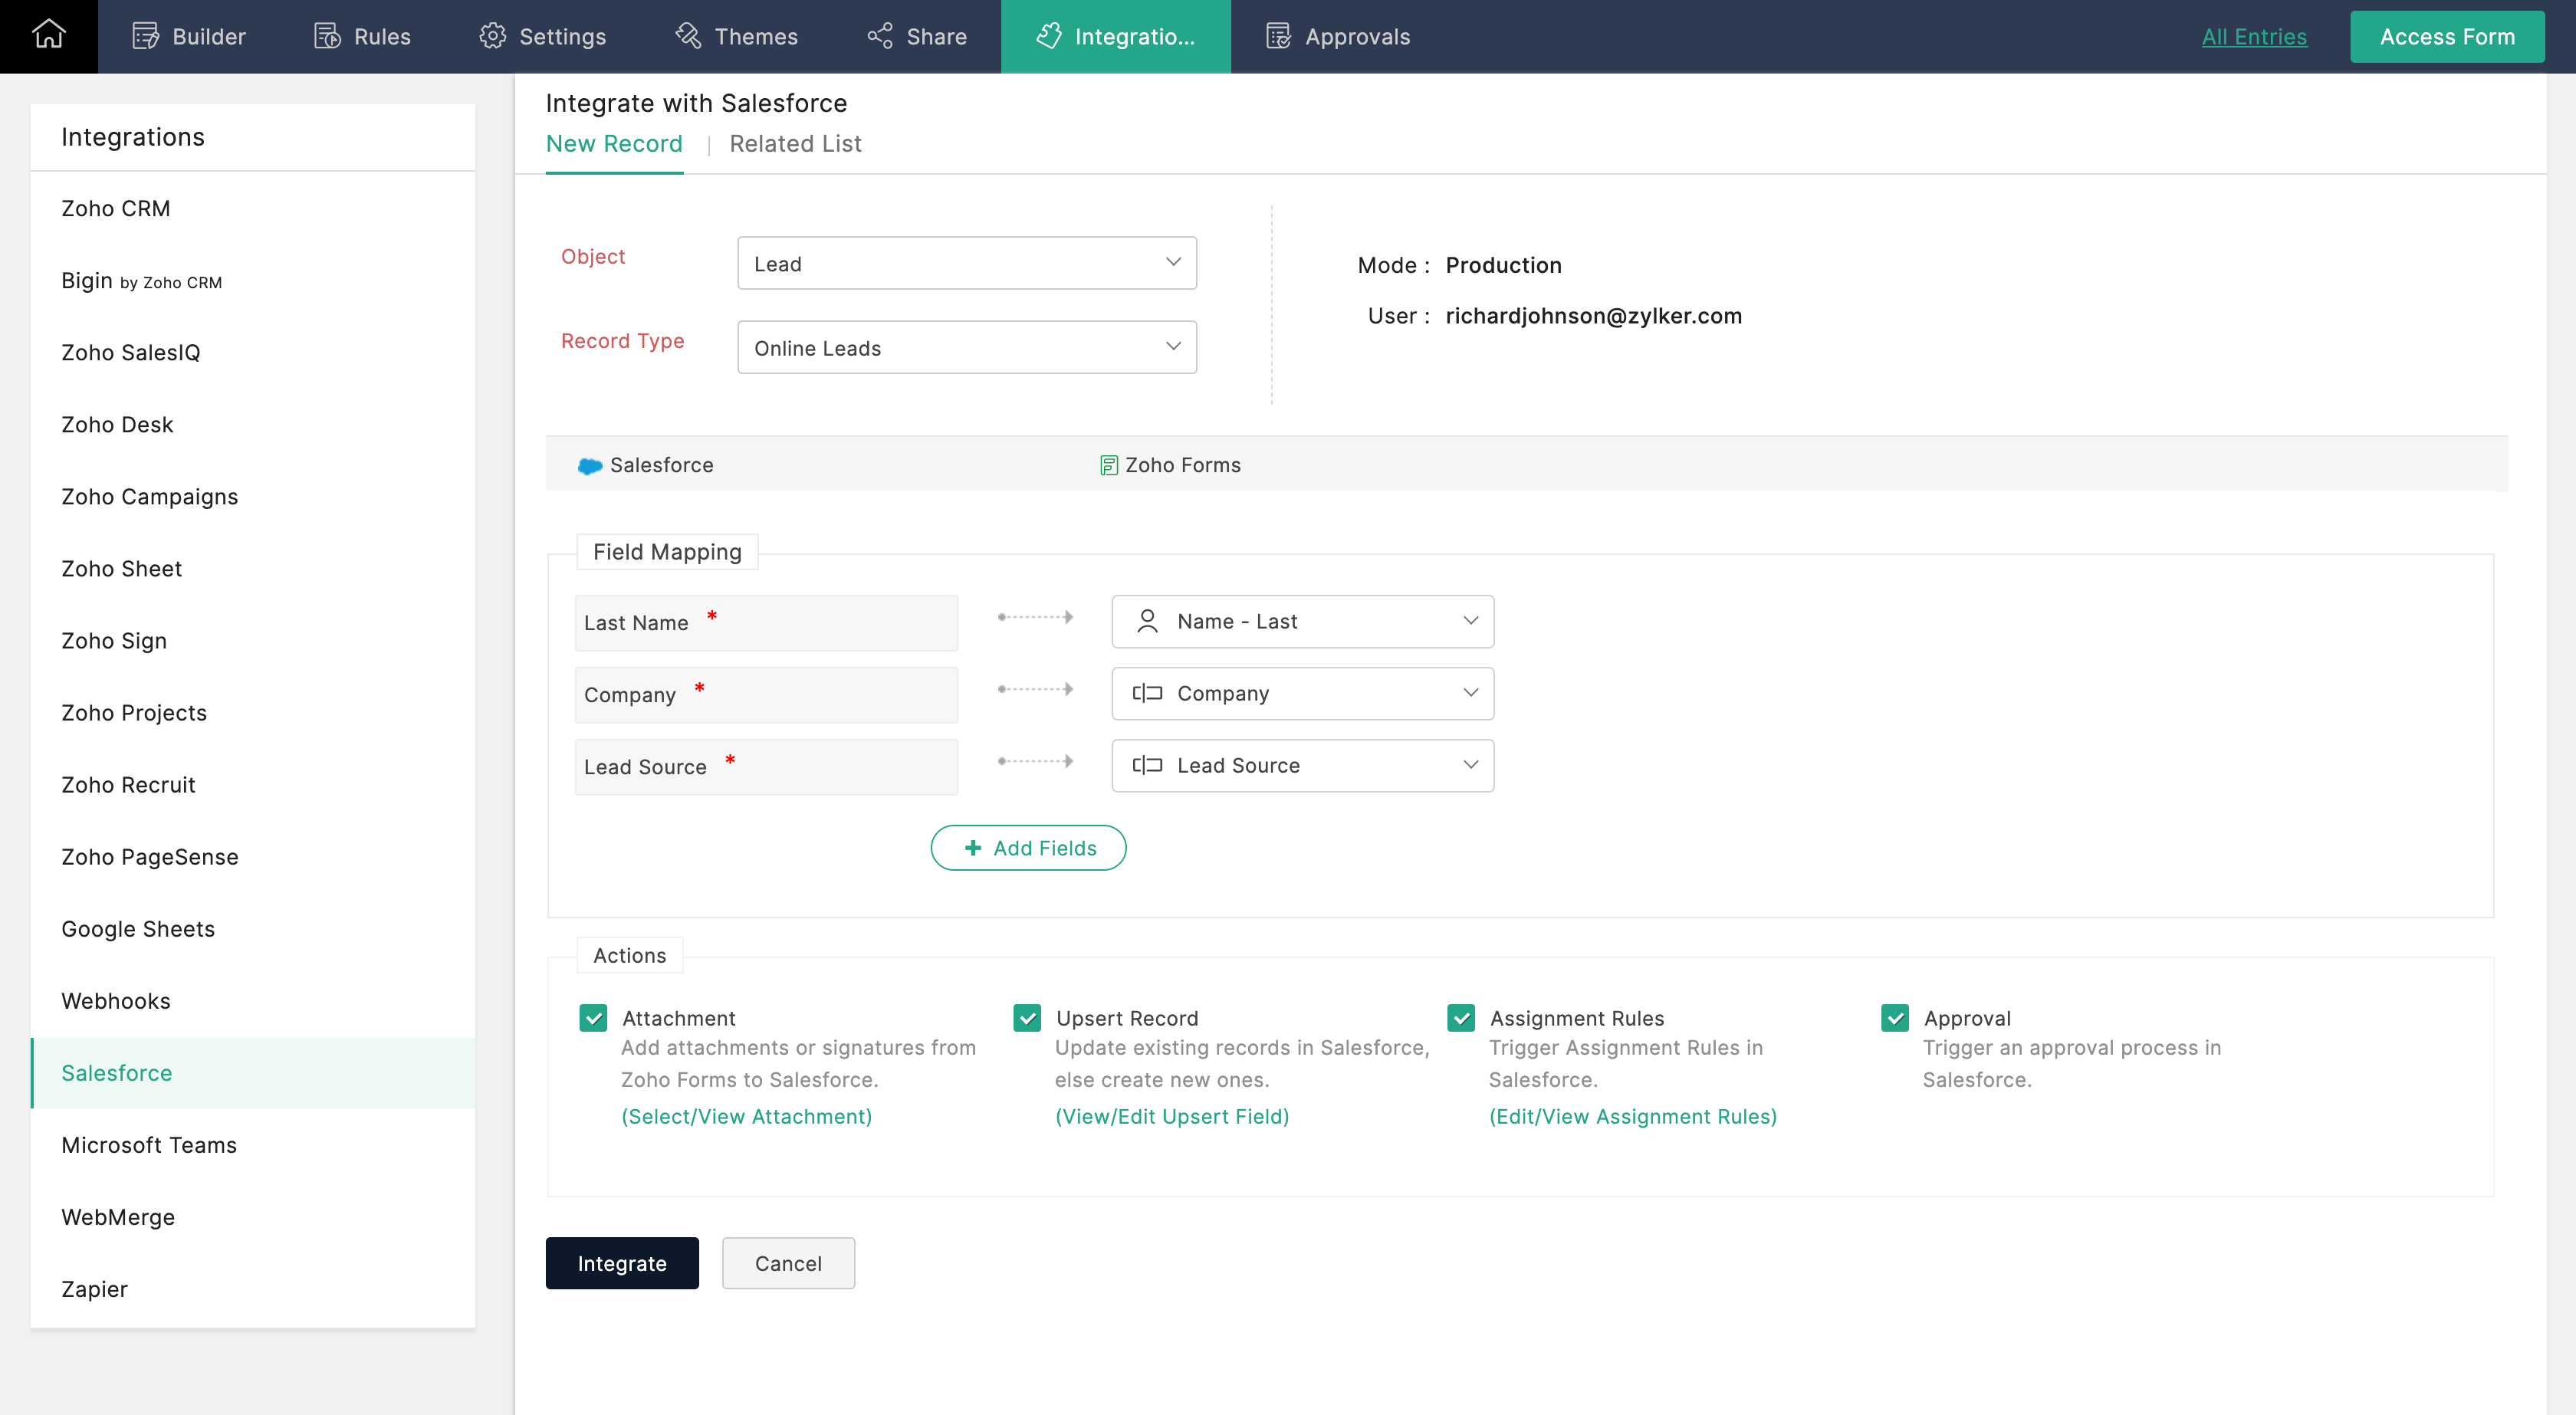Go to the home icon
2576x1415 pixels.
(48, 35)
